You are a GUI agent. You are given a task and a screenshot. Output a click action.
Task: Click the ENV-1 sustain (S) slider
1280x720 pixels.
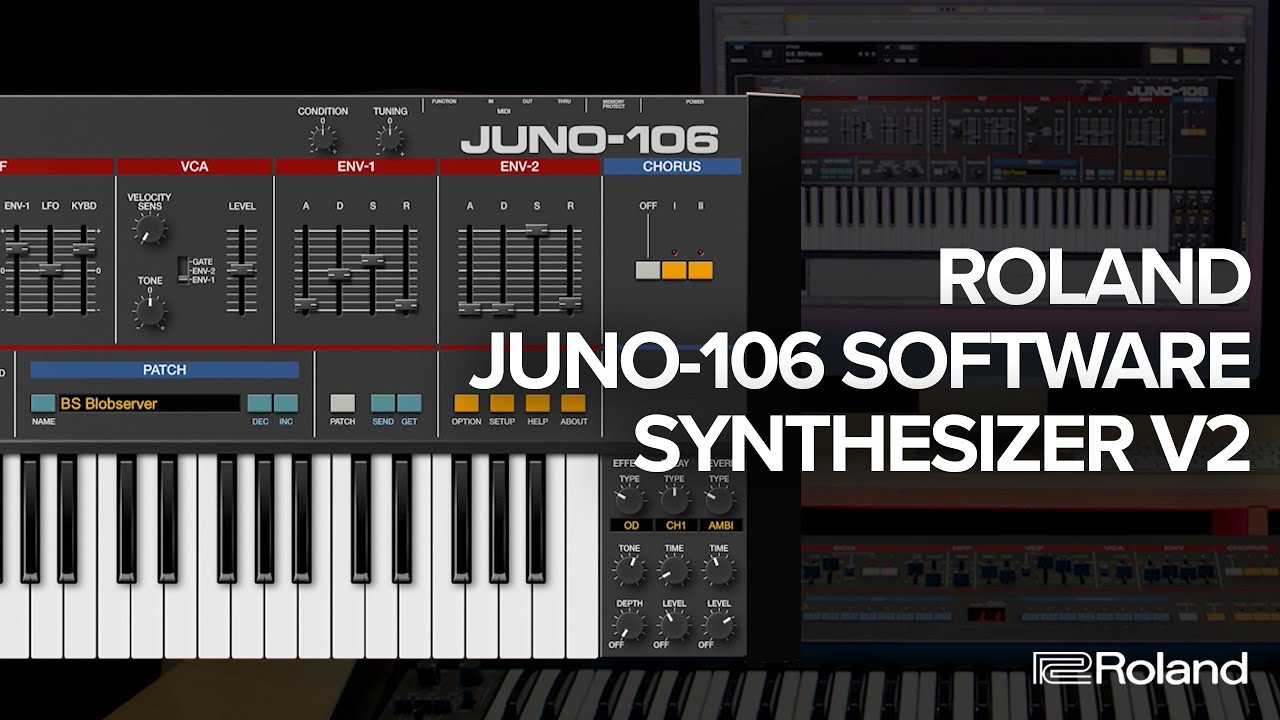373,259
